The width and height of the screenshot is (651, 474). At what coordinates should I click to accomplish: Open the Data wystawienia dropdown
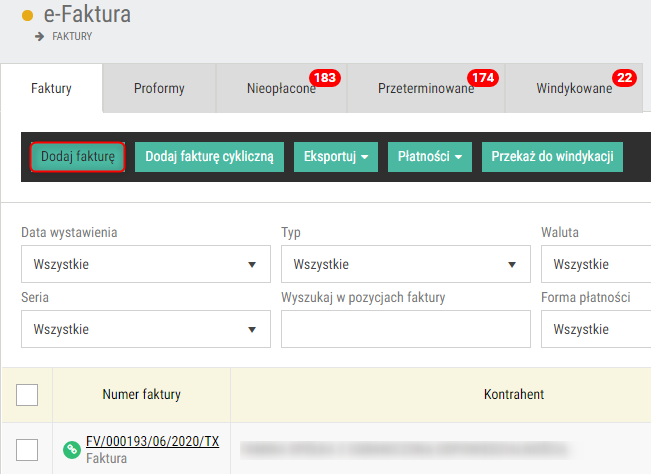coord(146,264)
